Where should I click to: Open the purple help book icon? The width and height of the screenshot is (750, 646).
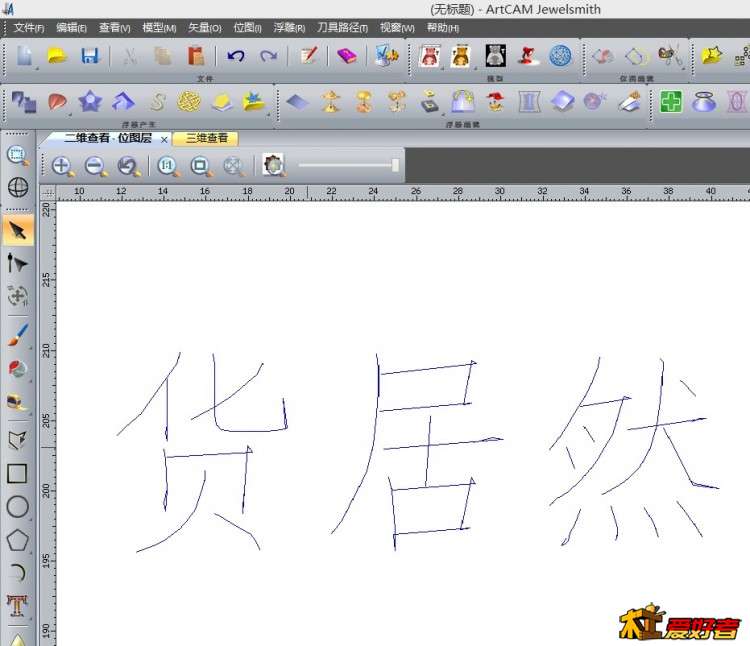pyautogui.click(x=347, y=56)
